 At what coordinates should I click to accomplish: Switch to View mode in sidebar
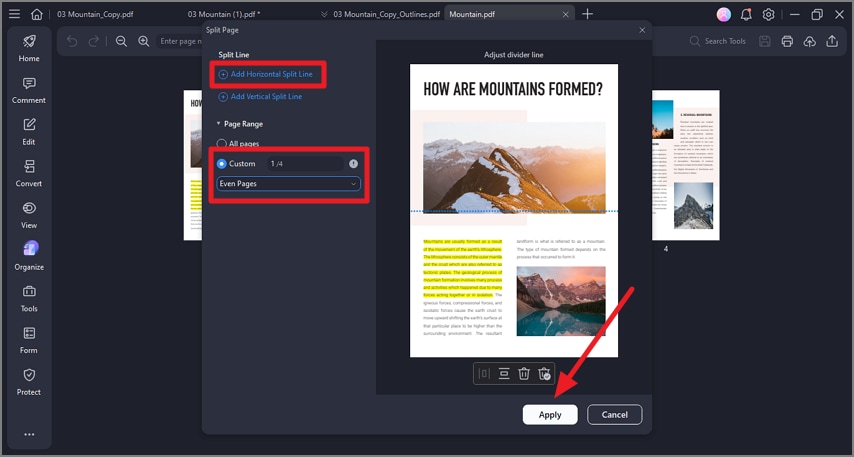29,215
